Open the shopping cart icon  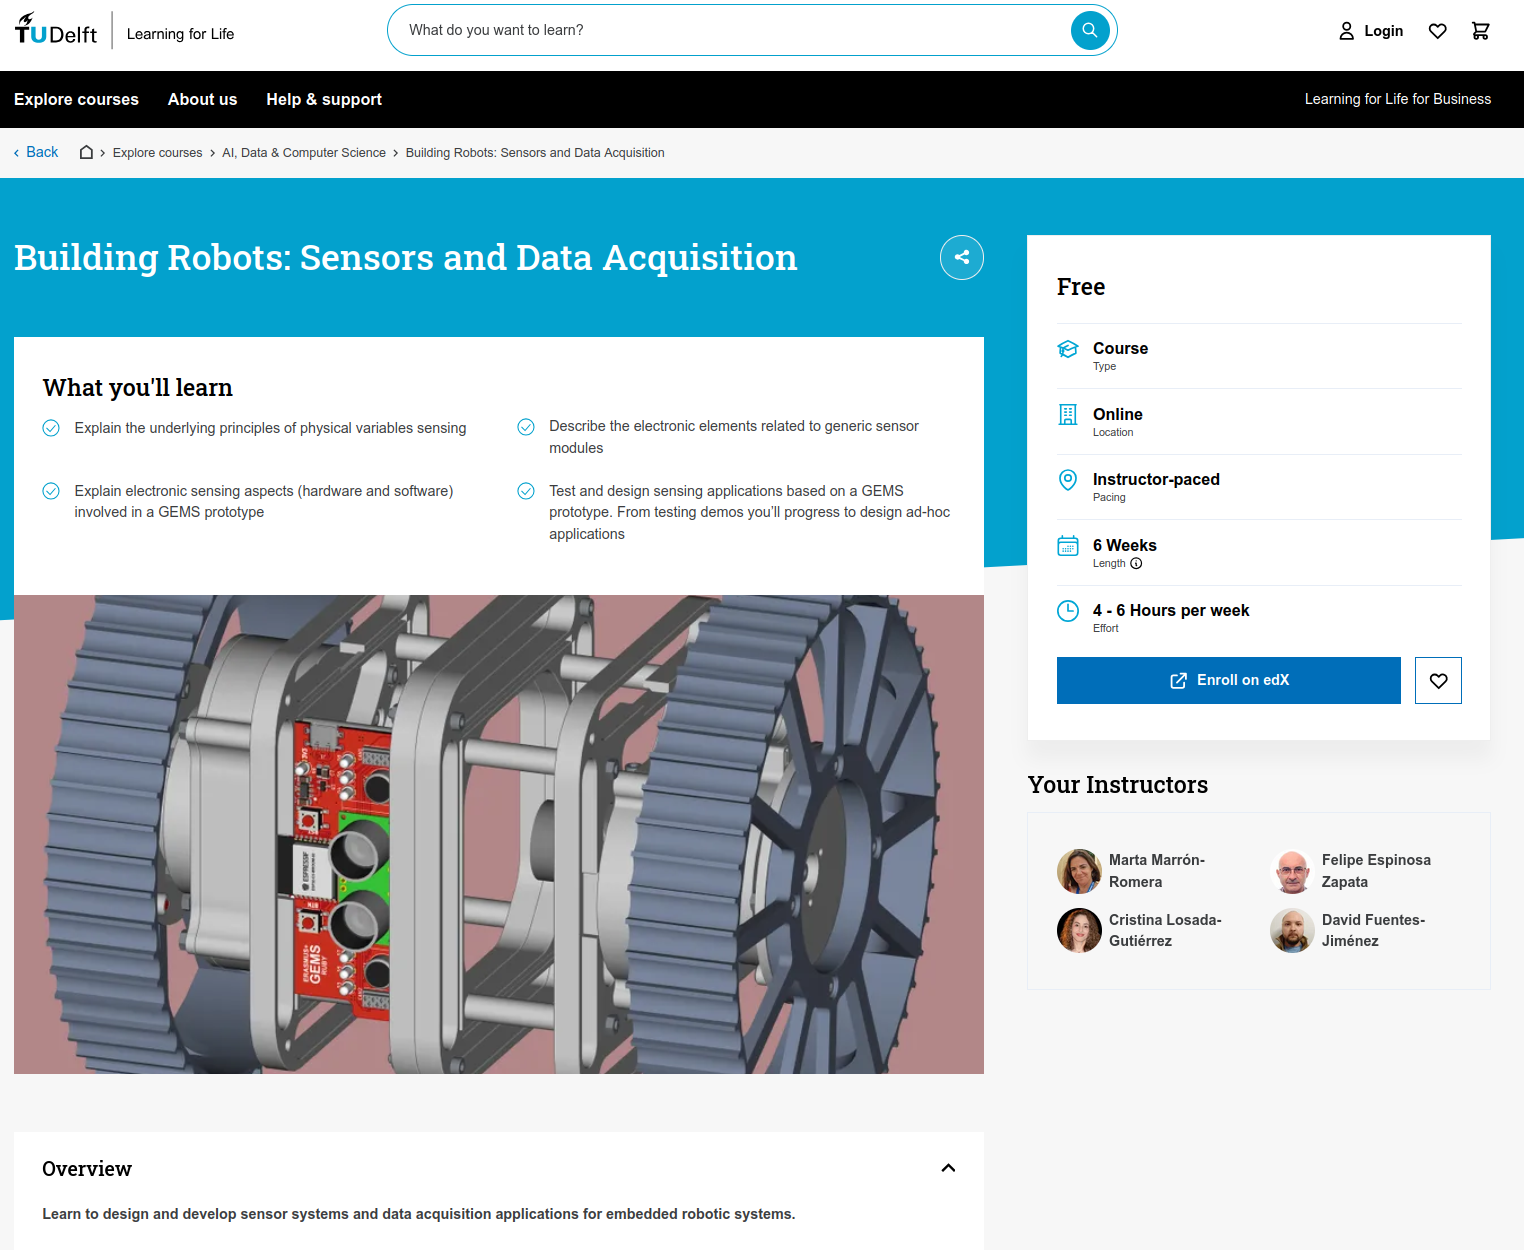coord(1481,31)
